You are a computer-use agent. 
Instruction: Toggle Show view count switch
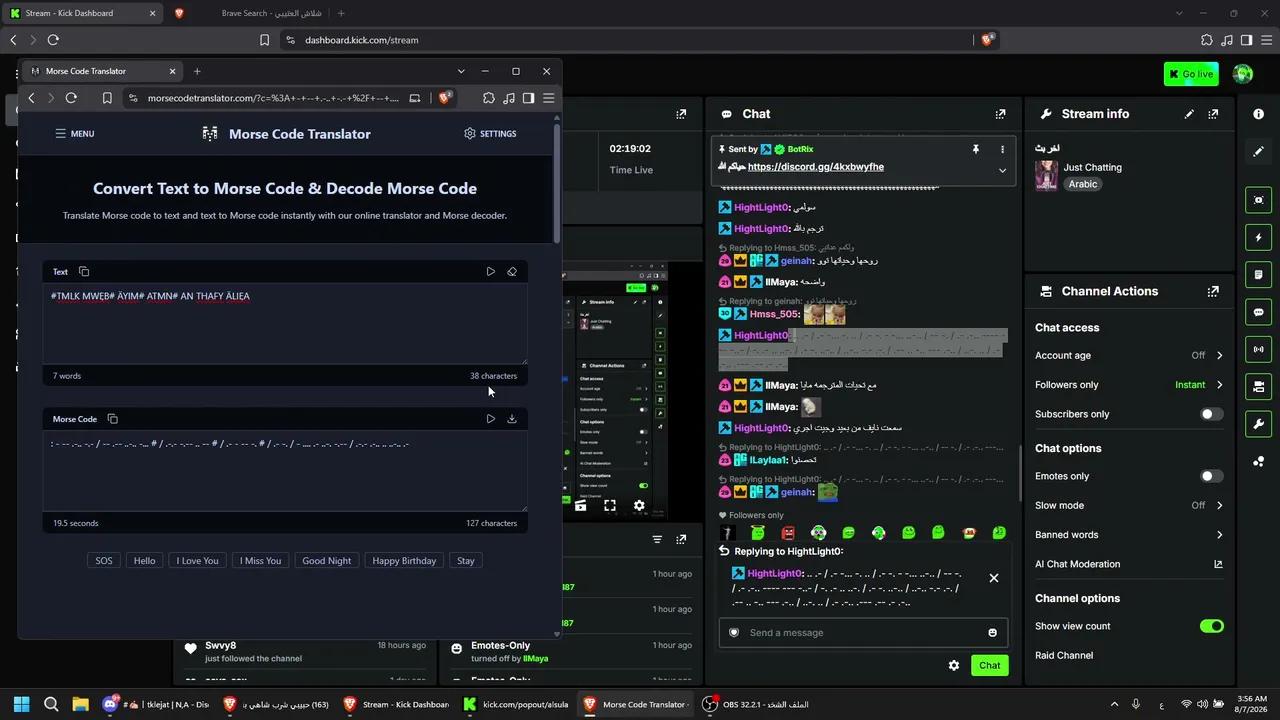(x=1212, y=626)
